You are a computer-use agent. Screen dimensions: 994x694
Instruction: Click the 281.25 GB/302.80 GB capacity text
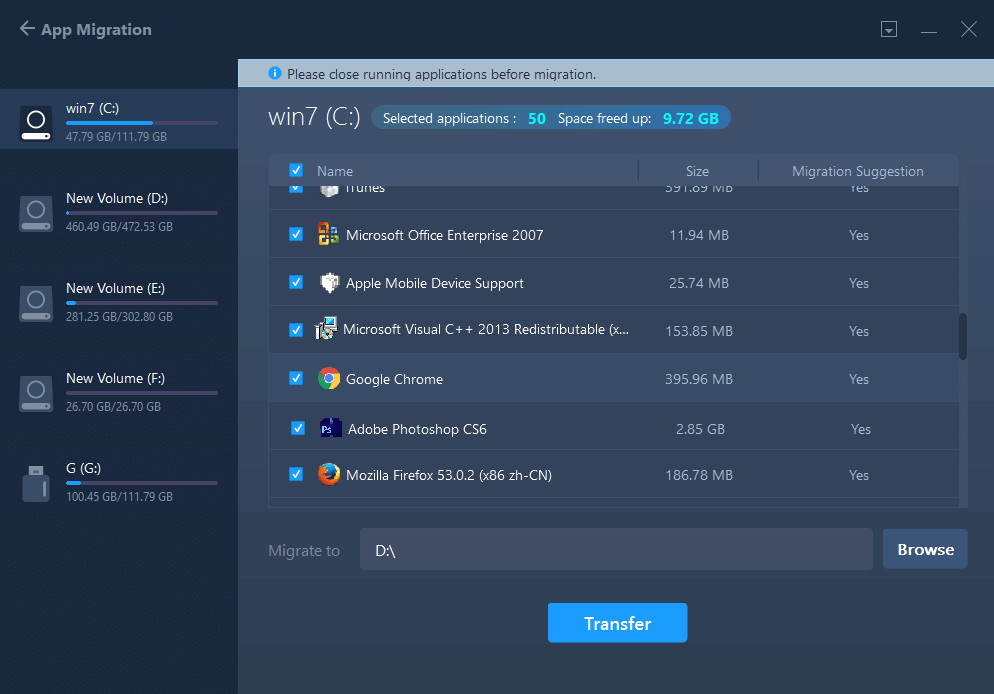click(119, 316)
